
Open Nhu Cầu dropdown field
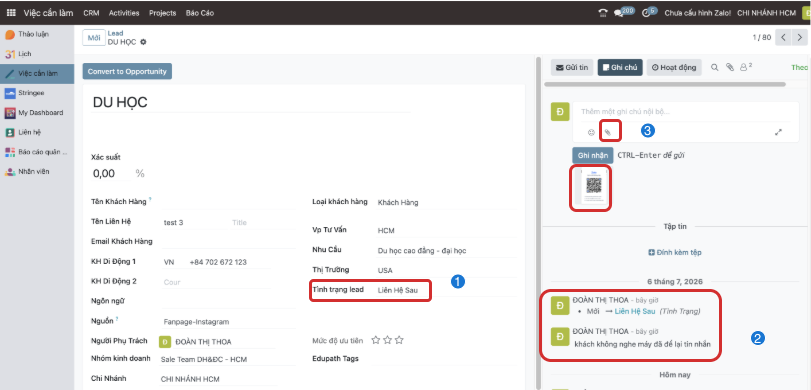[x=446, y=250]
